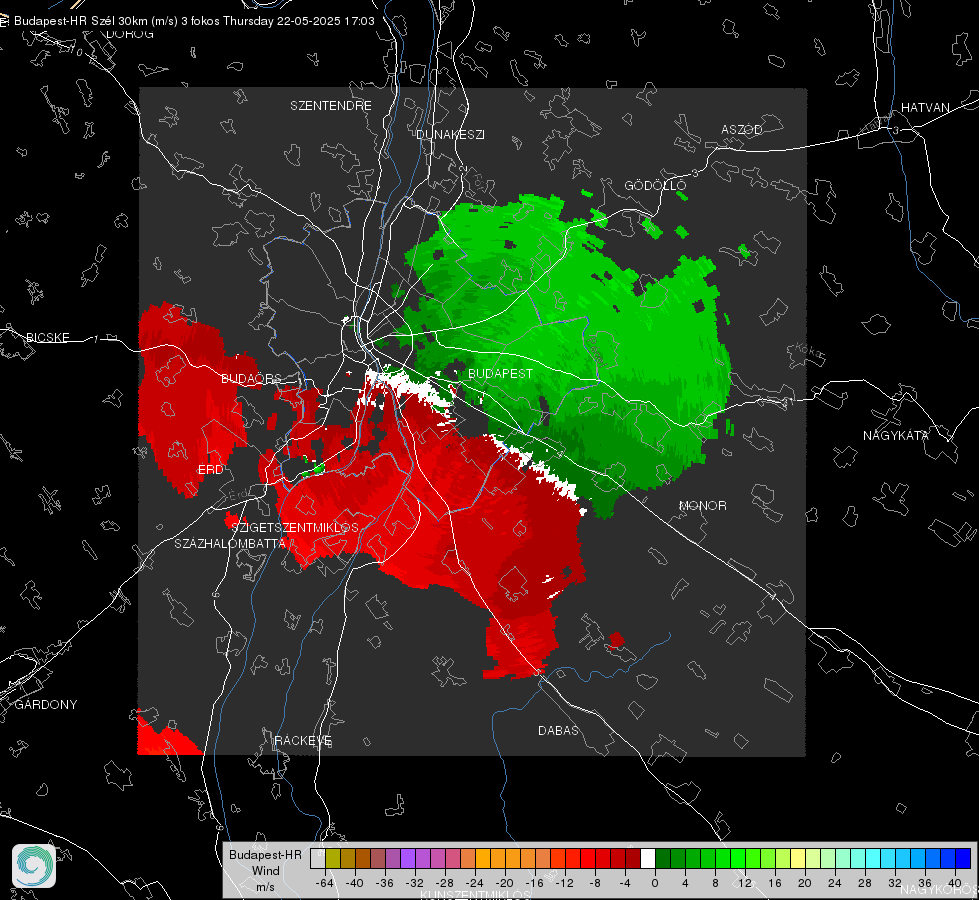Click the -64 legend scale value

pos(325,884)
